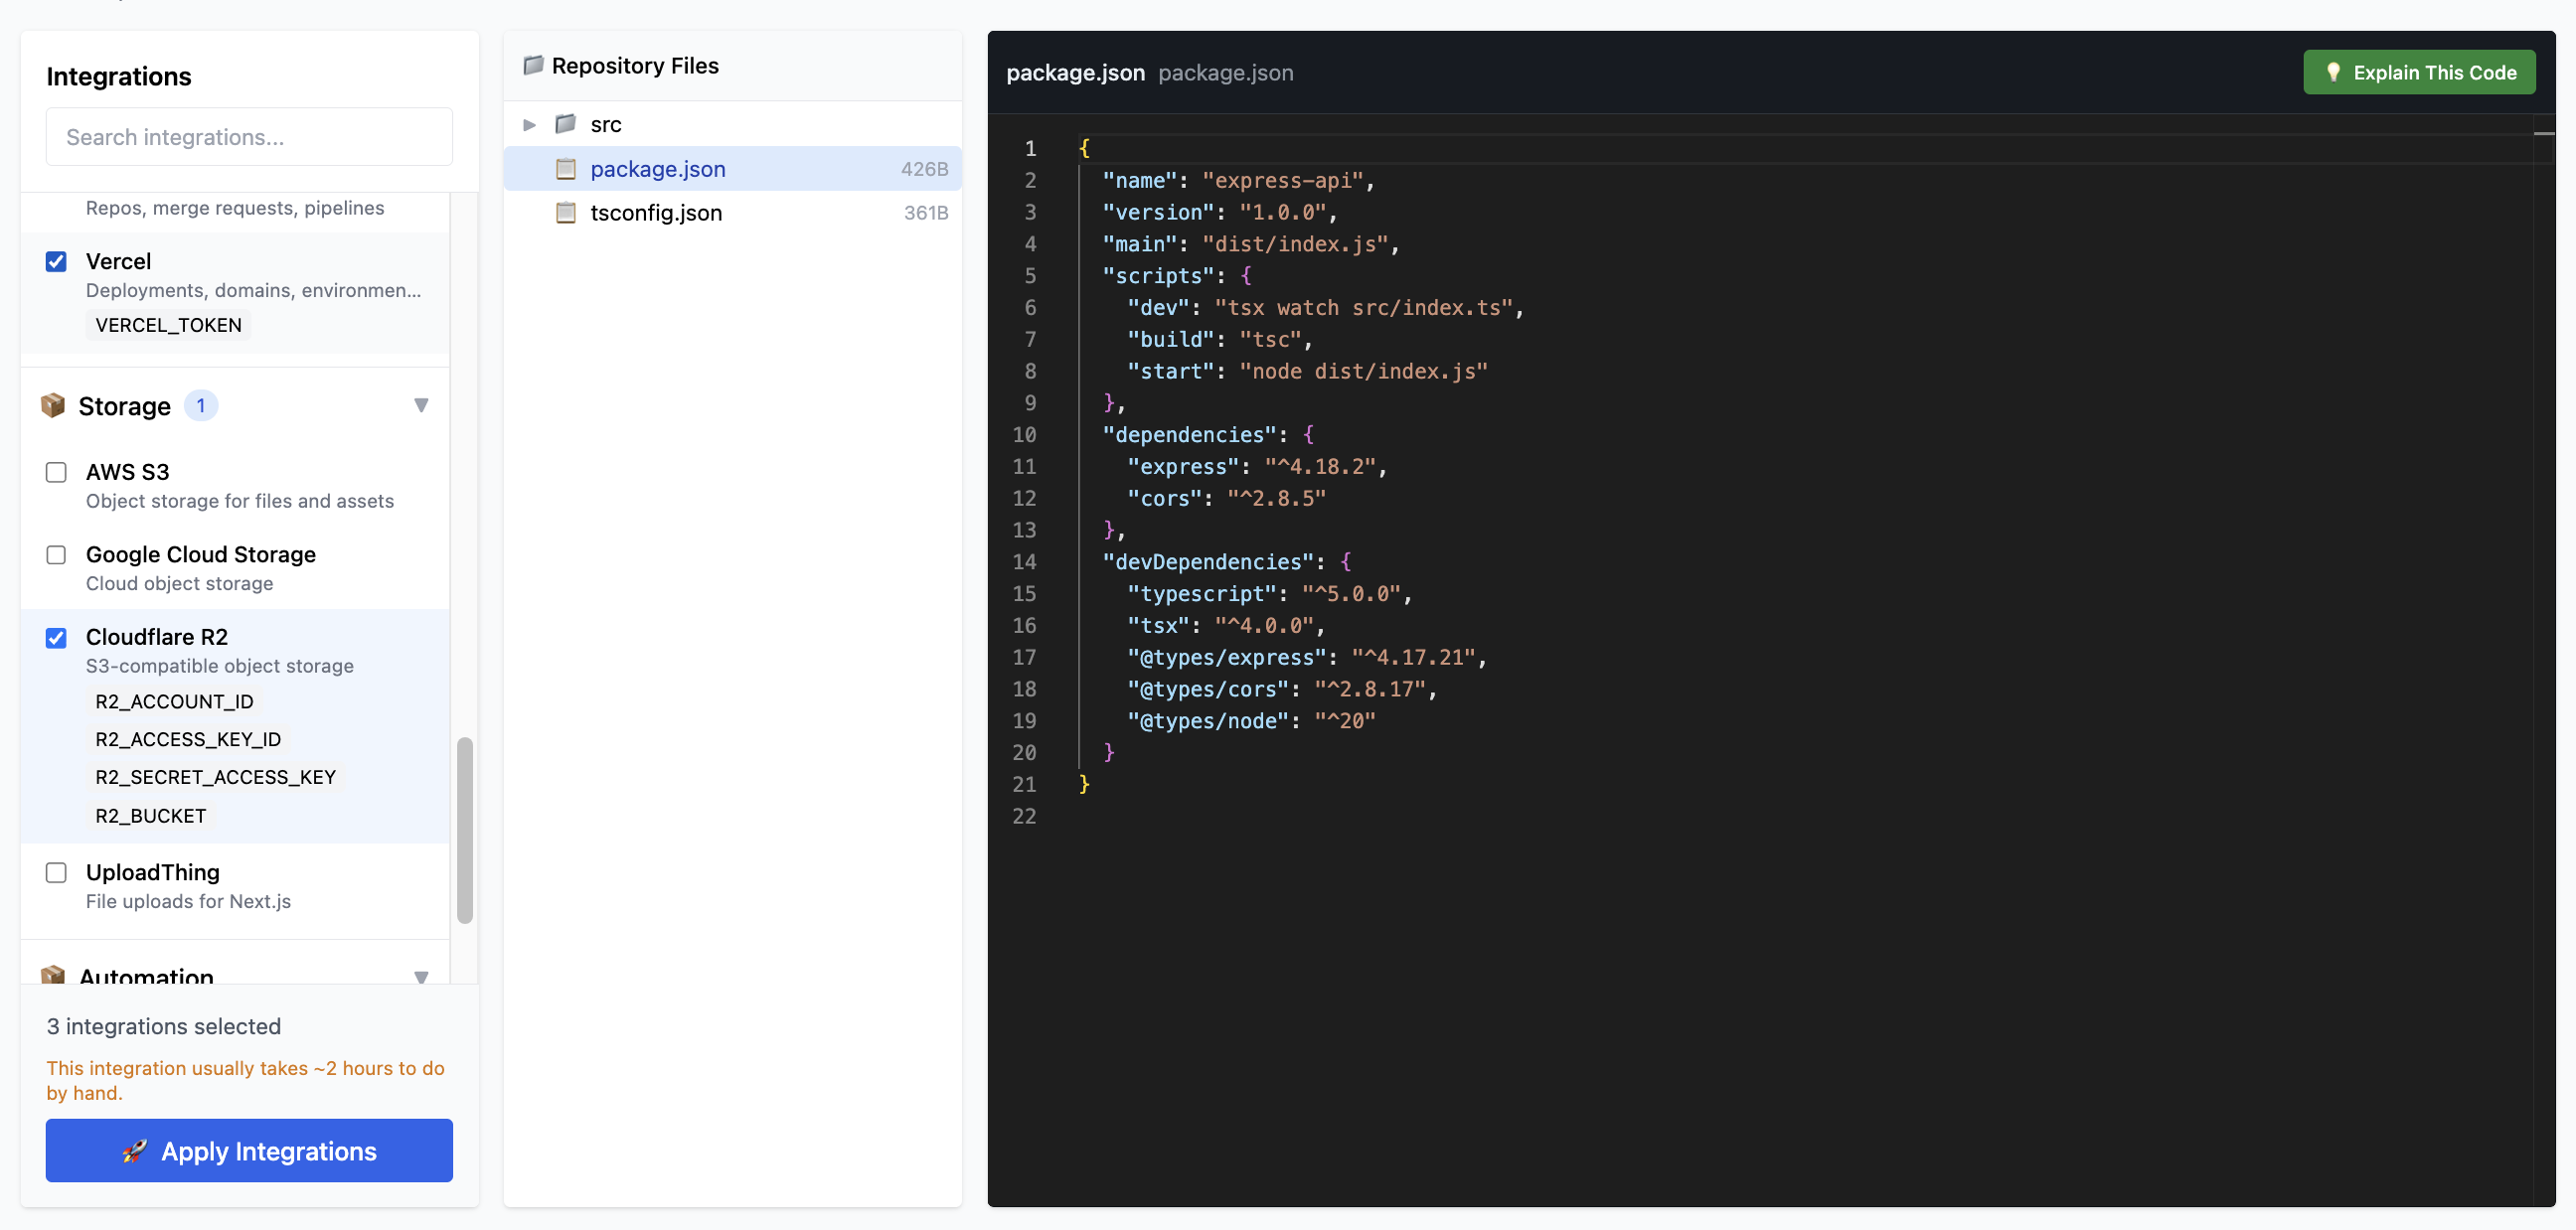Screen dimensions: 2576x1230
Task: Click the Search integrations field
Action: [248, 137]
